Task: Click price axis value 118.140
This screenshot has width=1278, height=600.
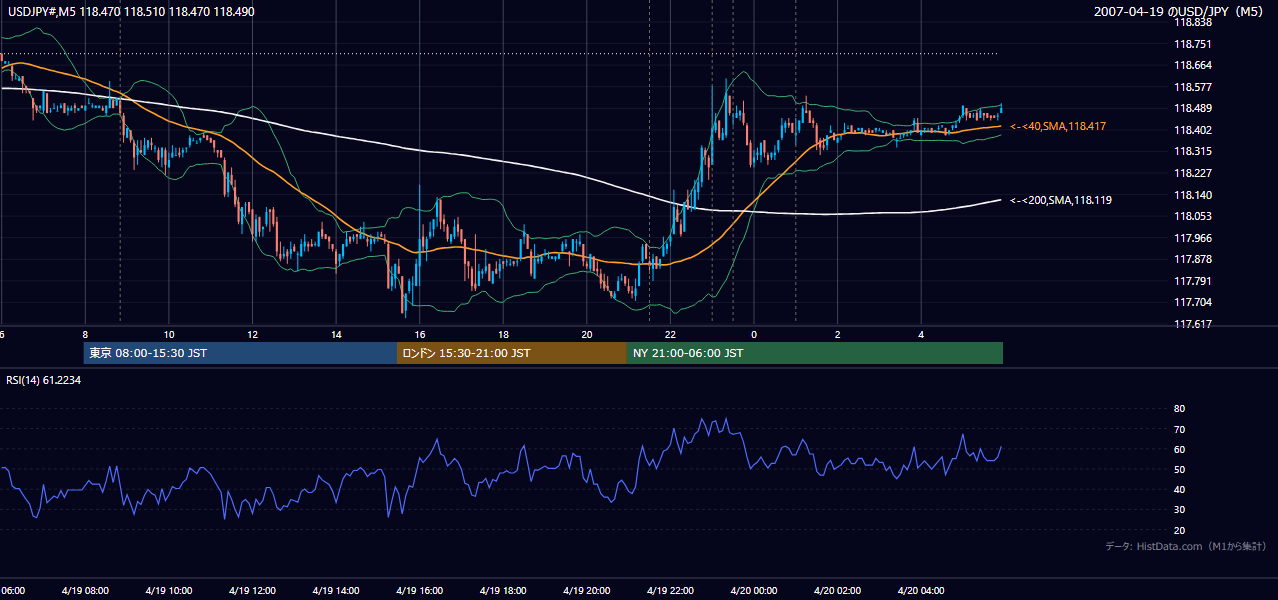Action: coord(1193,195)
